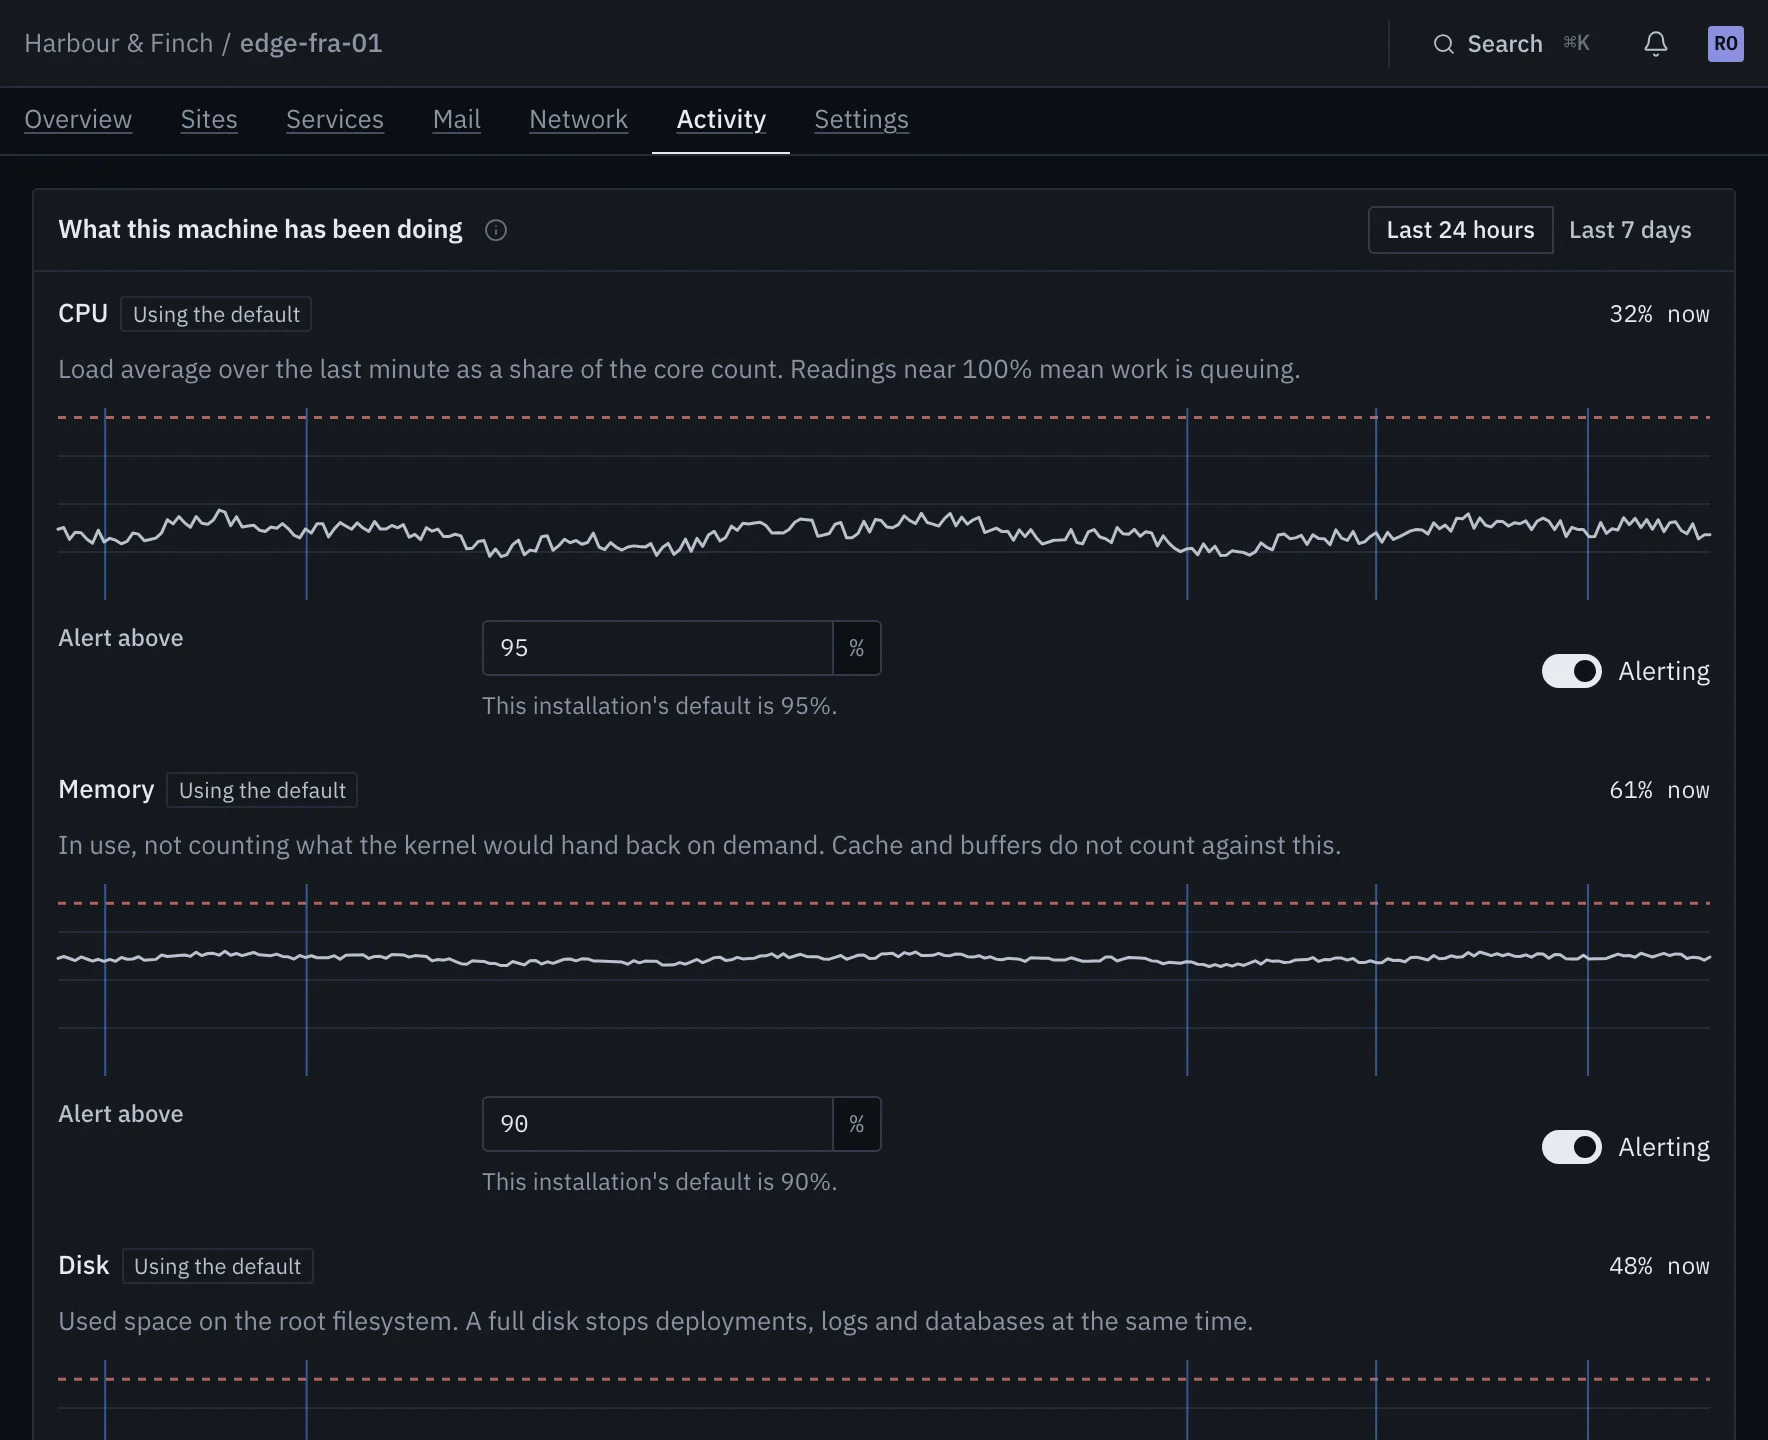1768x1440 pixels.
Task: Toggle Memory alerting switch
Action: point(1571,1147)
